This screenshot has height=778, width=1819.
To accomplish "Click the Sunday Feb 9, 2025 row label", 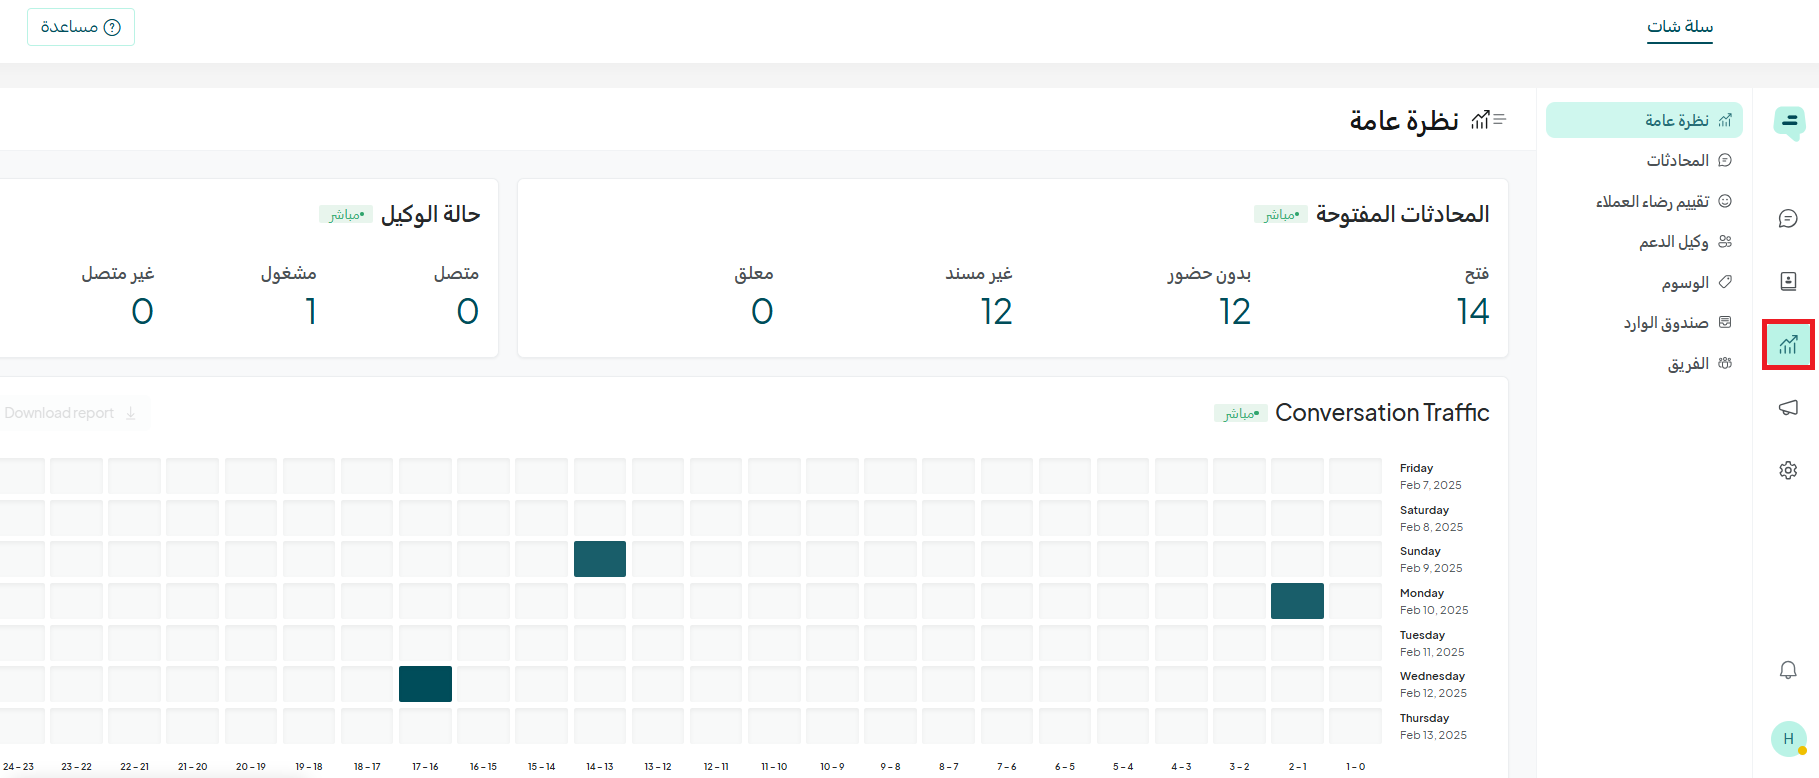I will [1431, 559].
